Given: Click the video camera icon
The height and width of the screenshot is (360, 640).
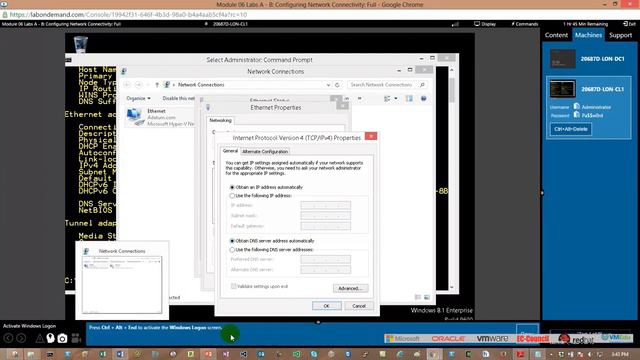Looking at the screenshot, I should click(76, 338).
